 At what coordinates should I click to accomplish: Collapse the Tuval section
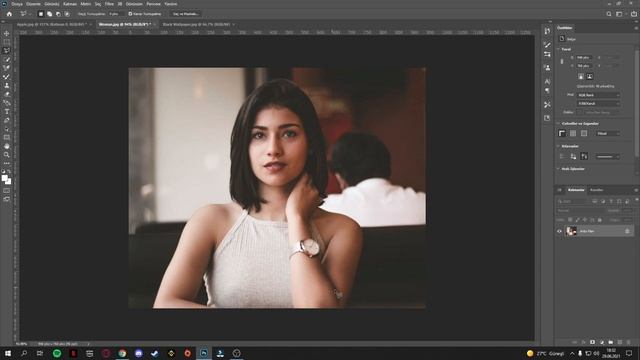click(558, 49)
